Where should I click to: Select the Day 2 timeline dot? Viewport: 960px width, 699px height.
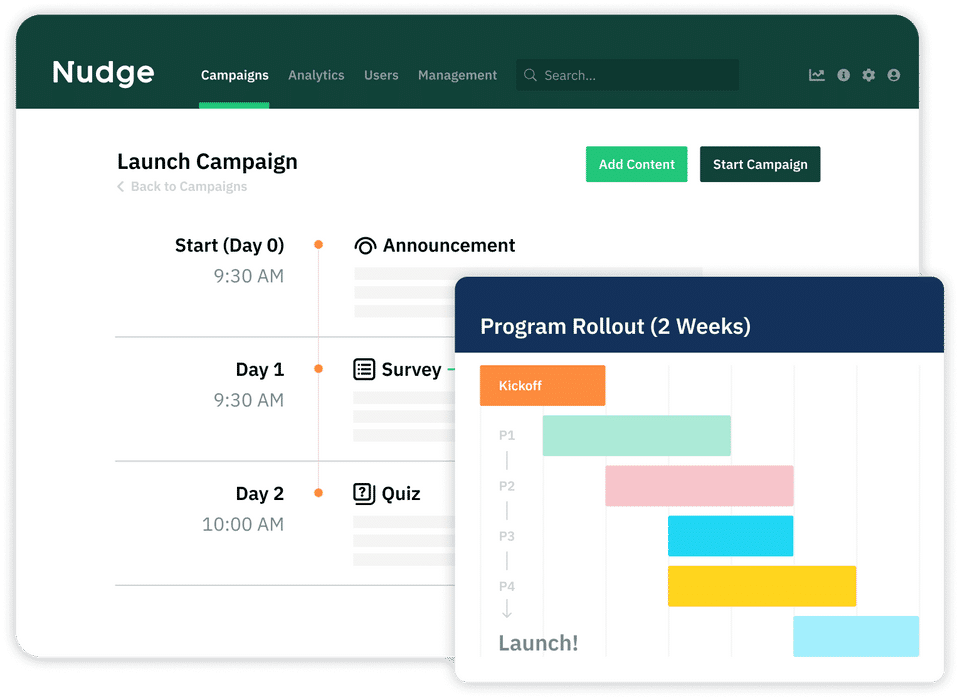318,493
